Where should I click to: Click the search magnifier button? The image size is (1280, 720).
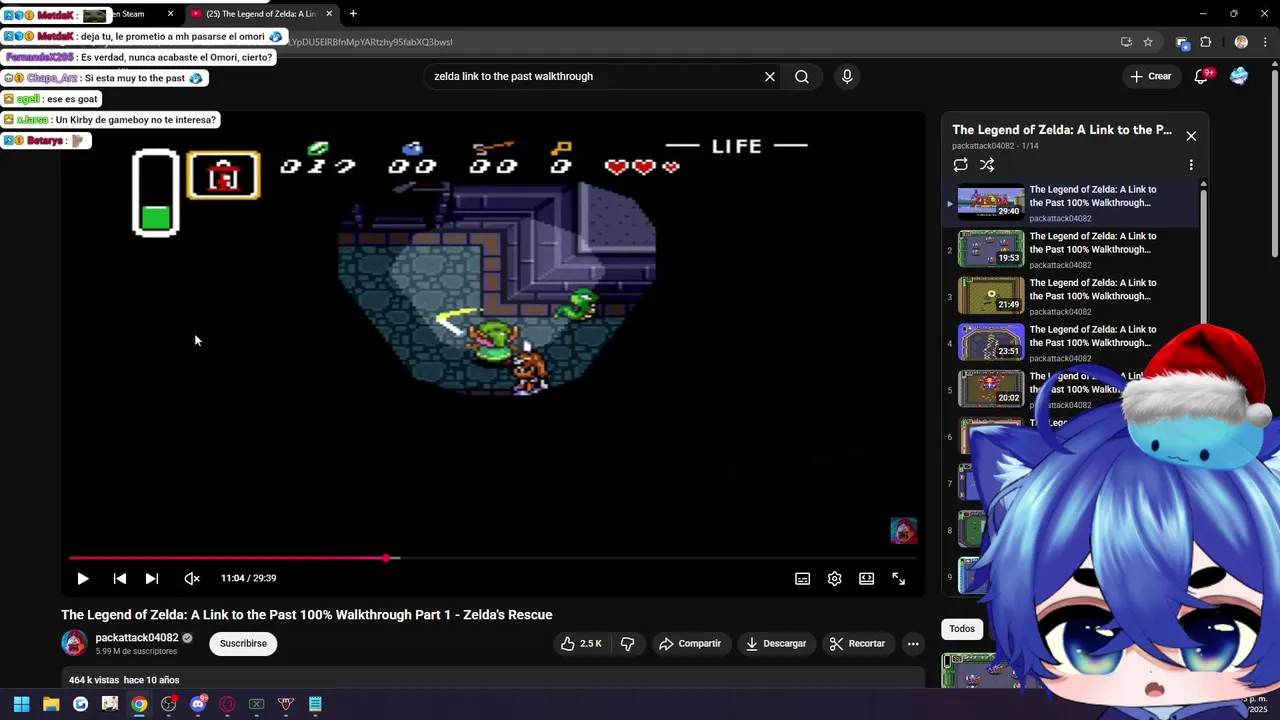coord(802,76)
